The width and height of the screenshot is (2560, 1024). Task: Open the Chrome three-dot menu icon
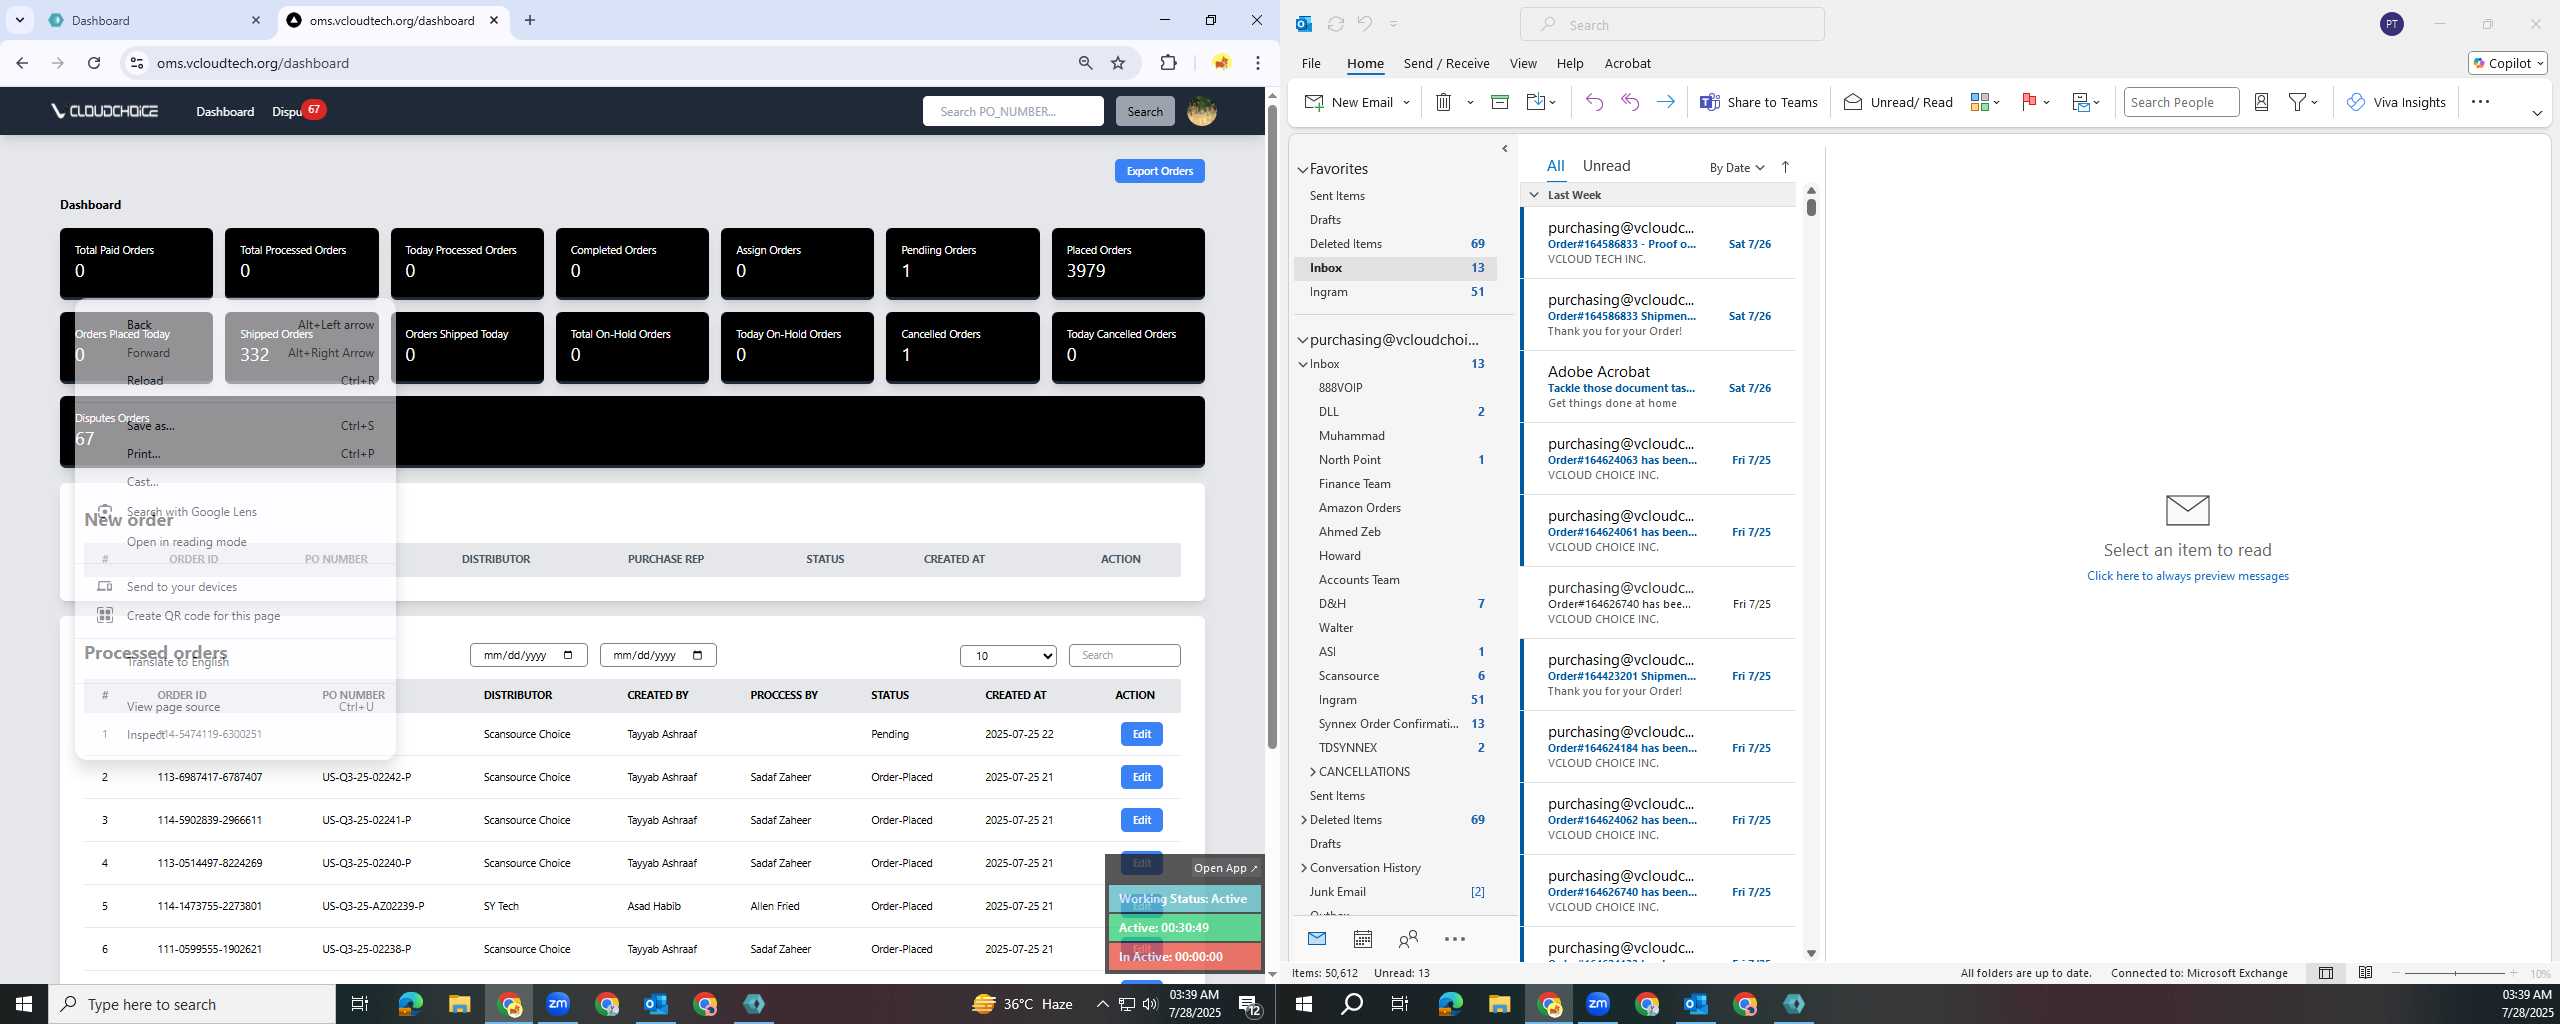pyautogui.click(x=1257, y=63)
